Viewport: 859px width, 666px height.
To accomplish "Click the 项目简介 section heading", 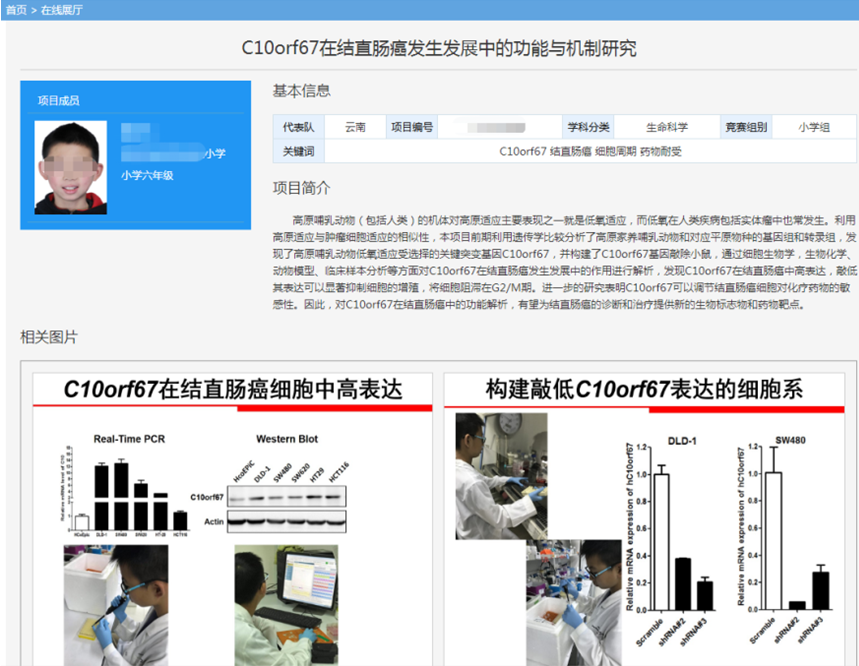I will tap(301, 188).
